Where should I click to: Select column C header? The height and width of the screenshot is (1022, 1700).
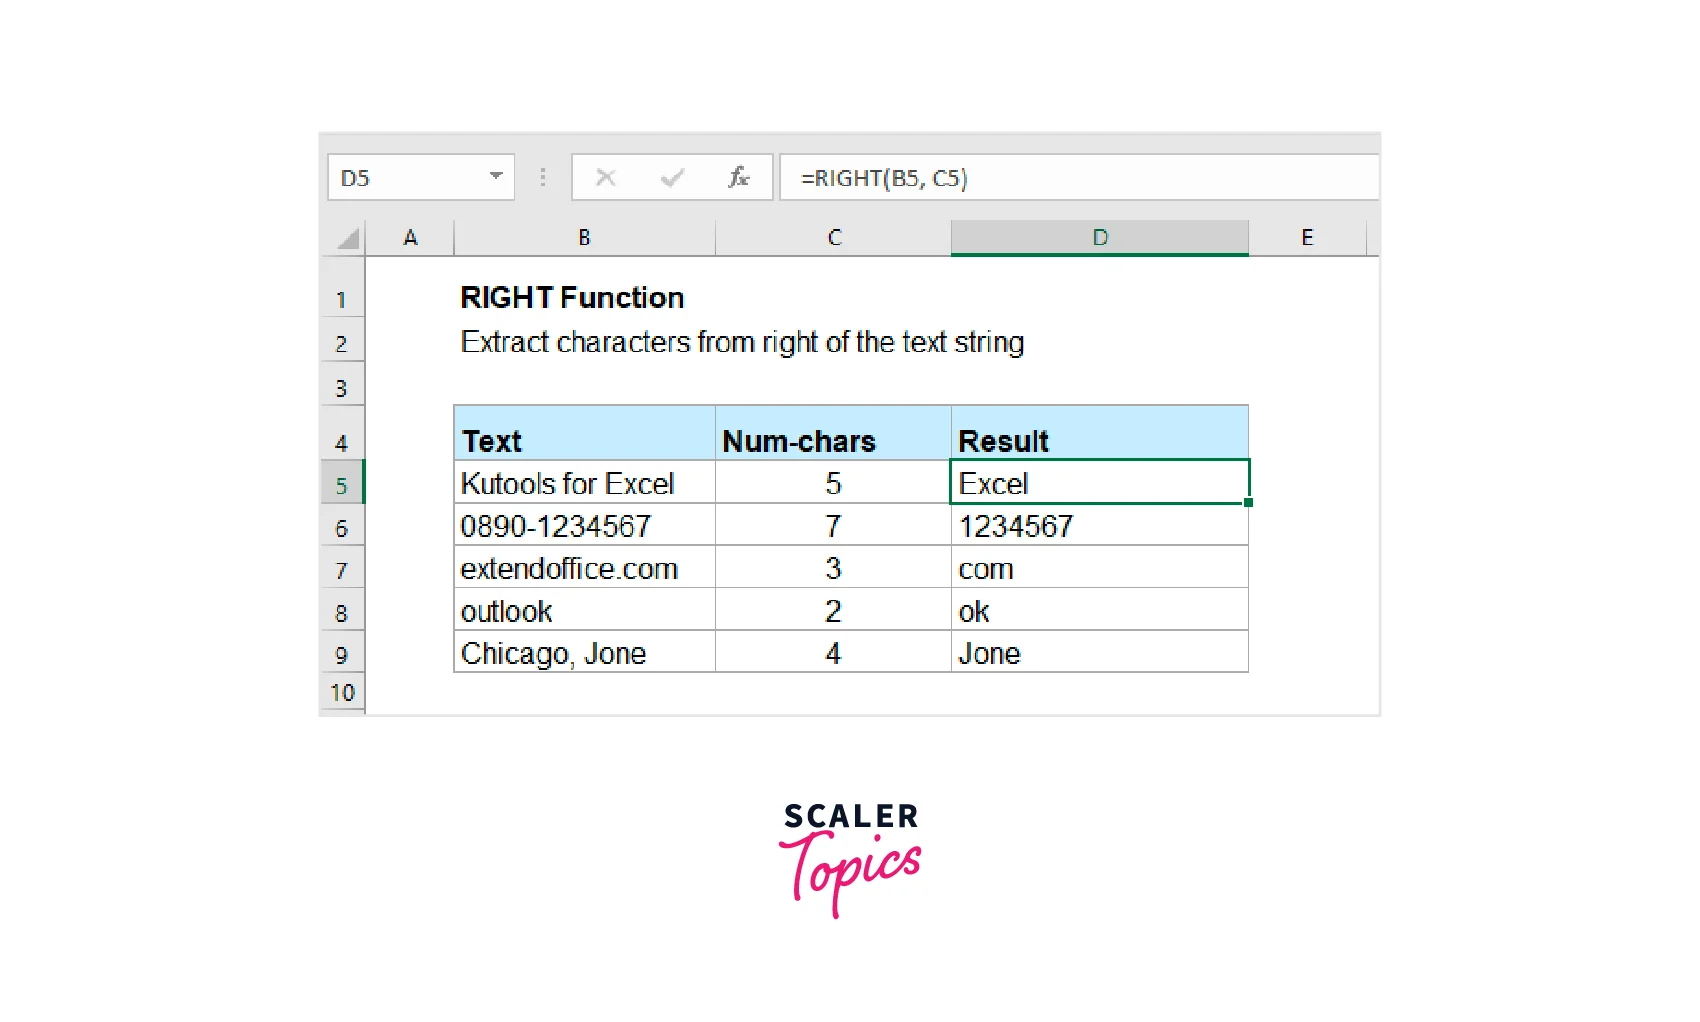tap(834, 238)
